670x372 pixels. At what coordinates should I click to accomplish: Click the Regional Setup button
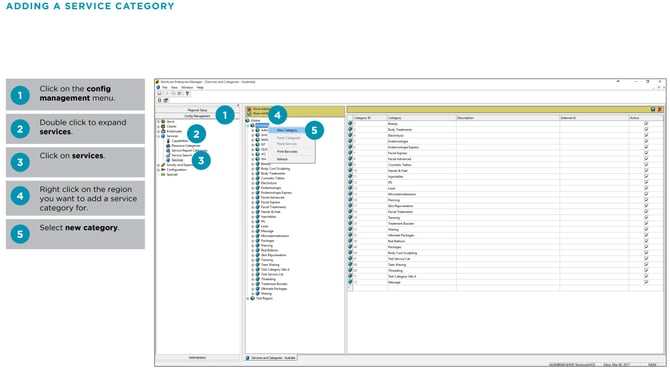coord(197,110)
